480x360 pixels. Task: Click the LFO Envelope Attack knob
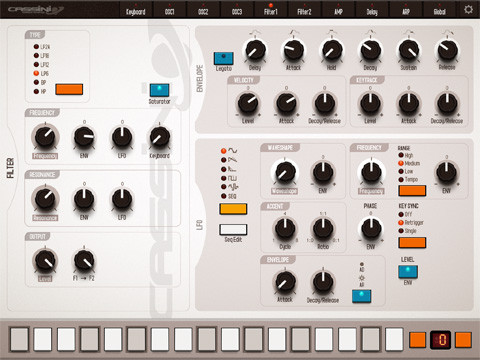285,282
